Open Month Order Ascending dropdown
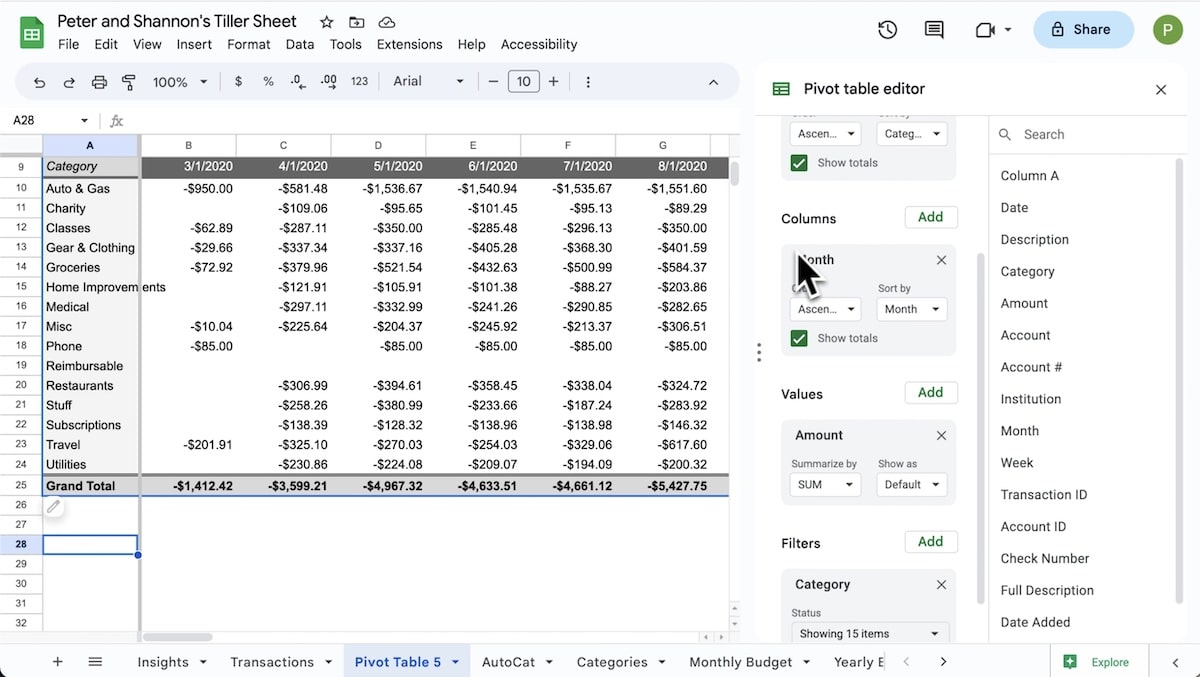Screen dimensions: 1200x677 pos(825,309)
